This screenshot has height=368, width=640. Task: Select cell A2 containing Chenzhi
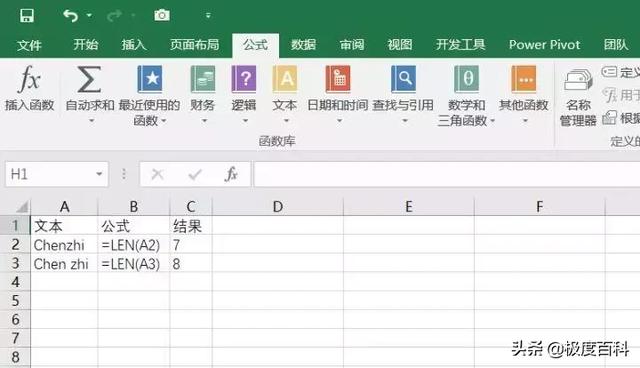pos(64,244)
